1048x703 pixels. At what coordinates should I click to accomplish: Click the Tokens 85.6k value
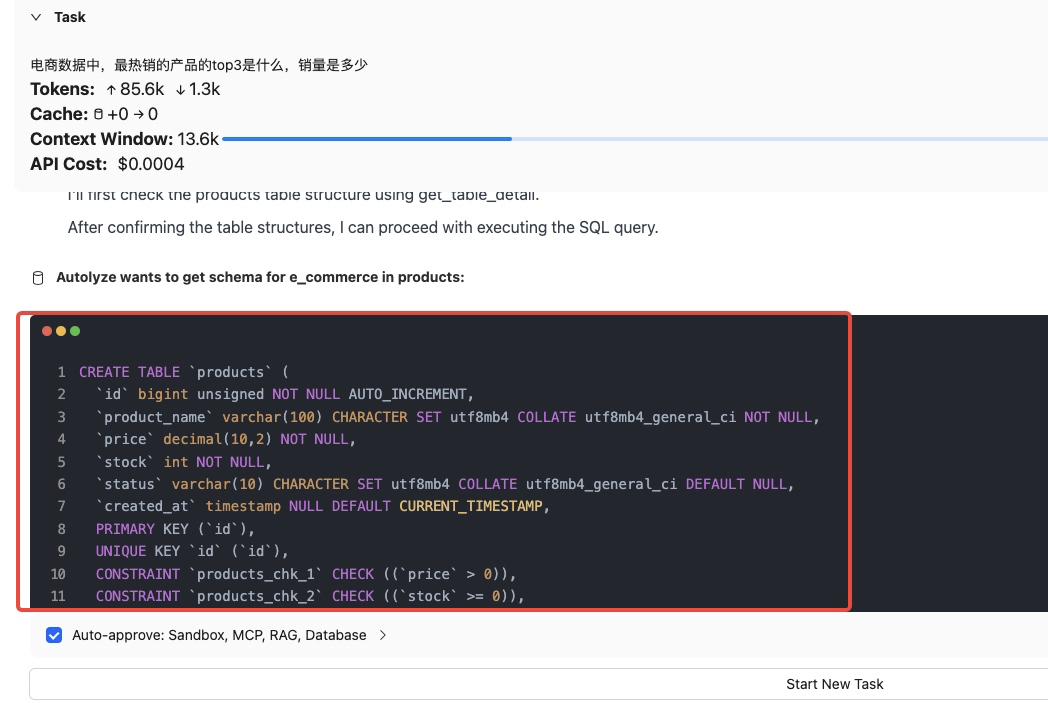coord(142,90)
